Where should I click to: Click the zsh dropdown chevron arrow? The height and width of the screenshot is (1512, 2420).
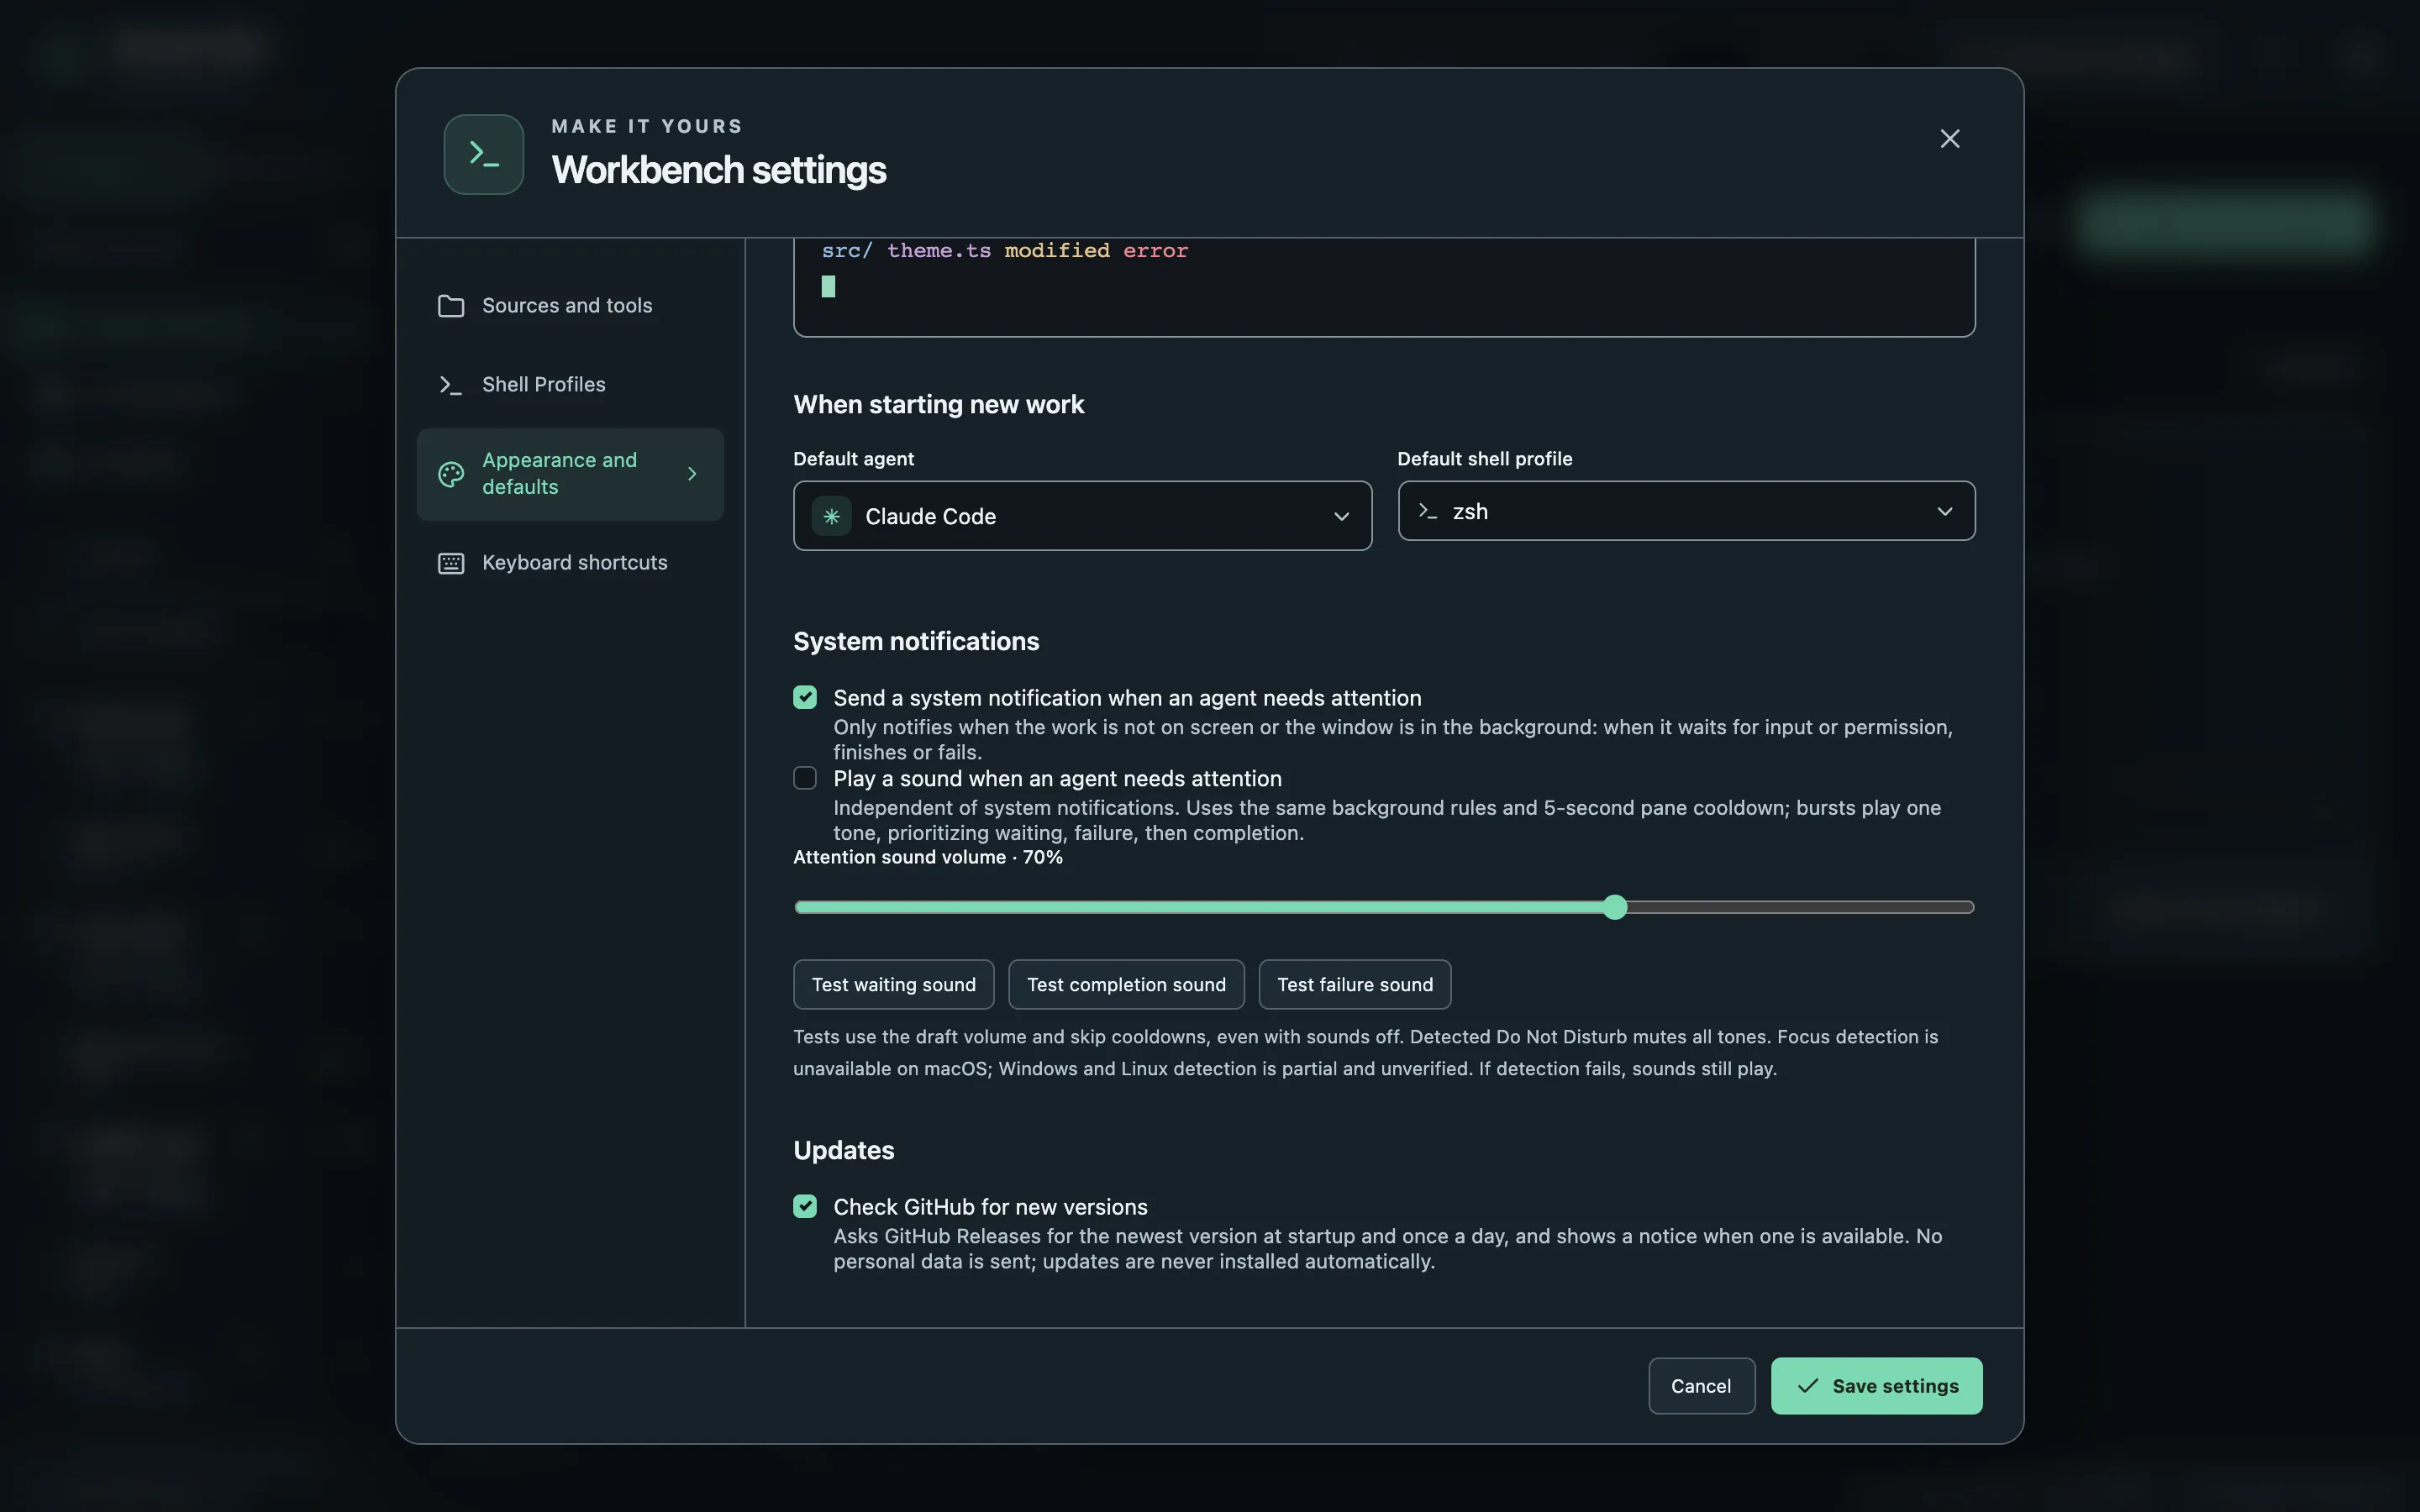pyautogui.click(x=1944, y=511)
